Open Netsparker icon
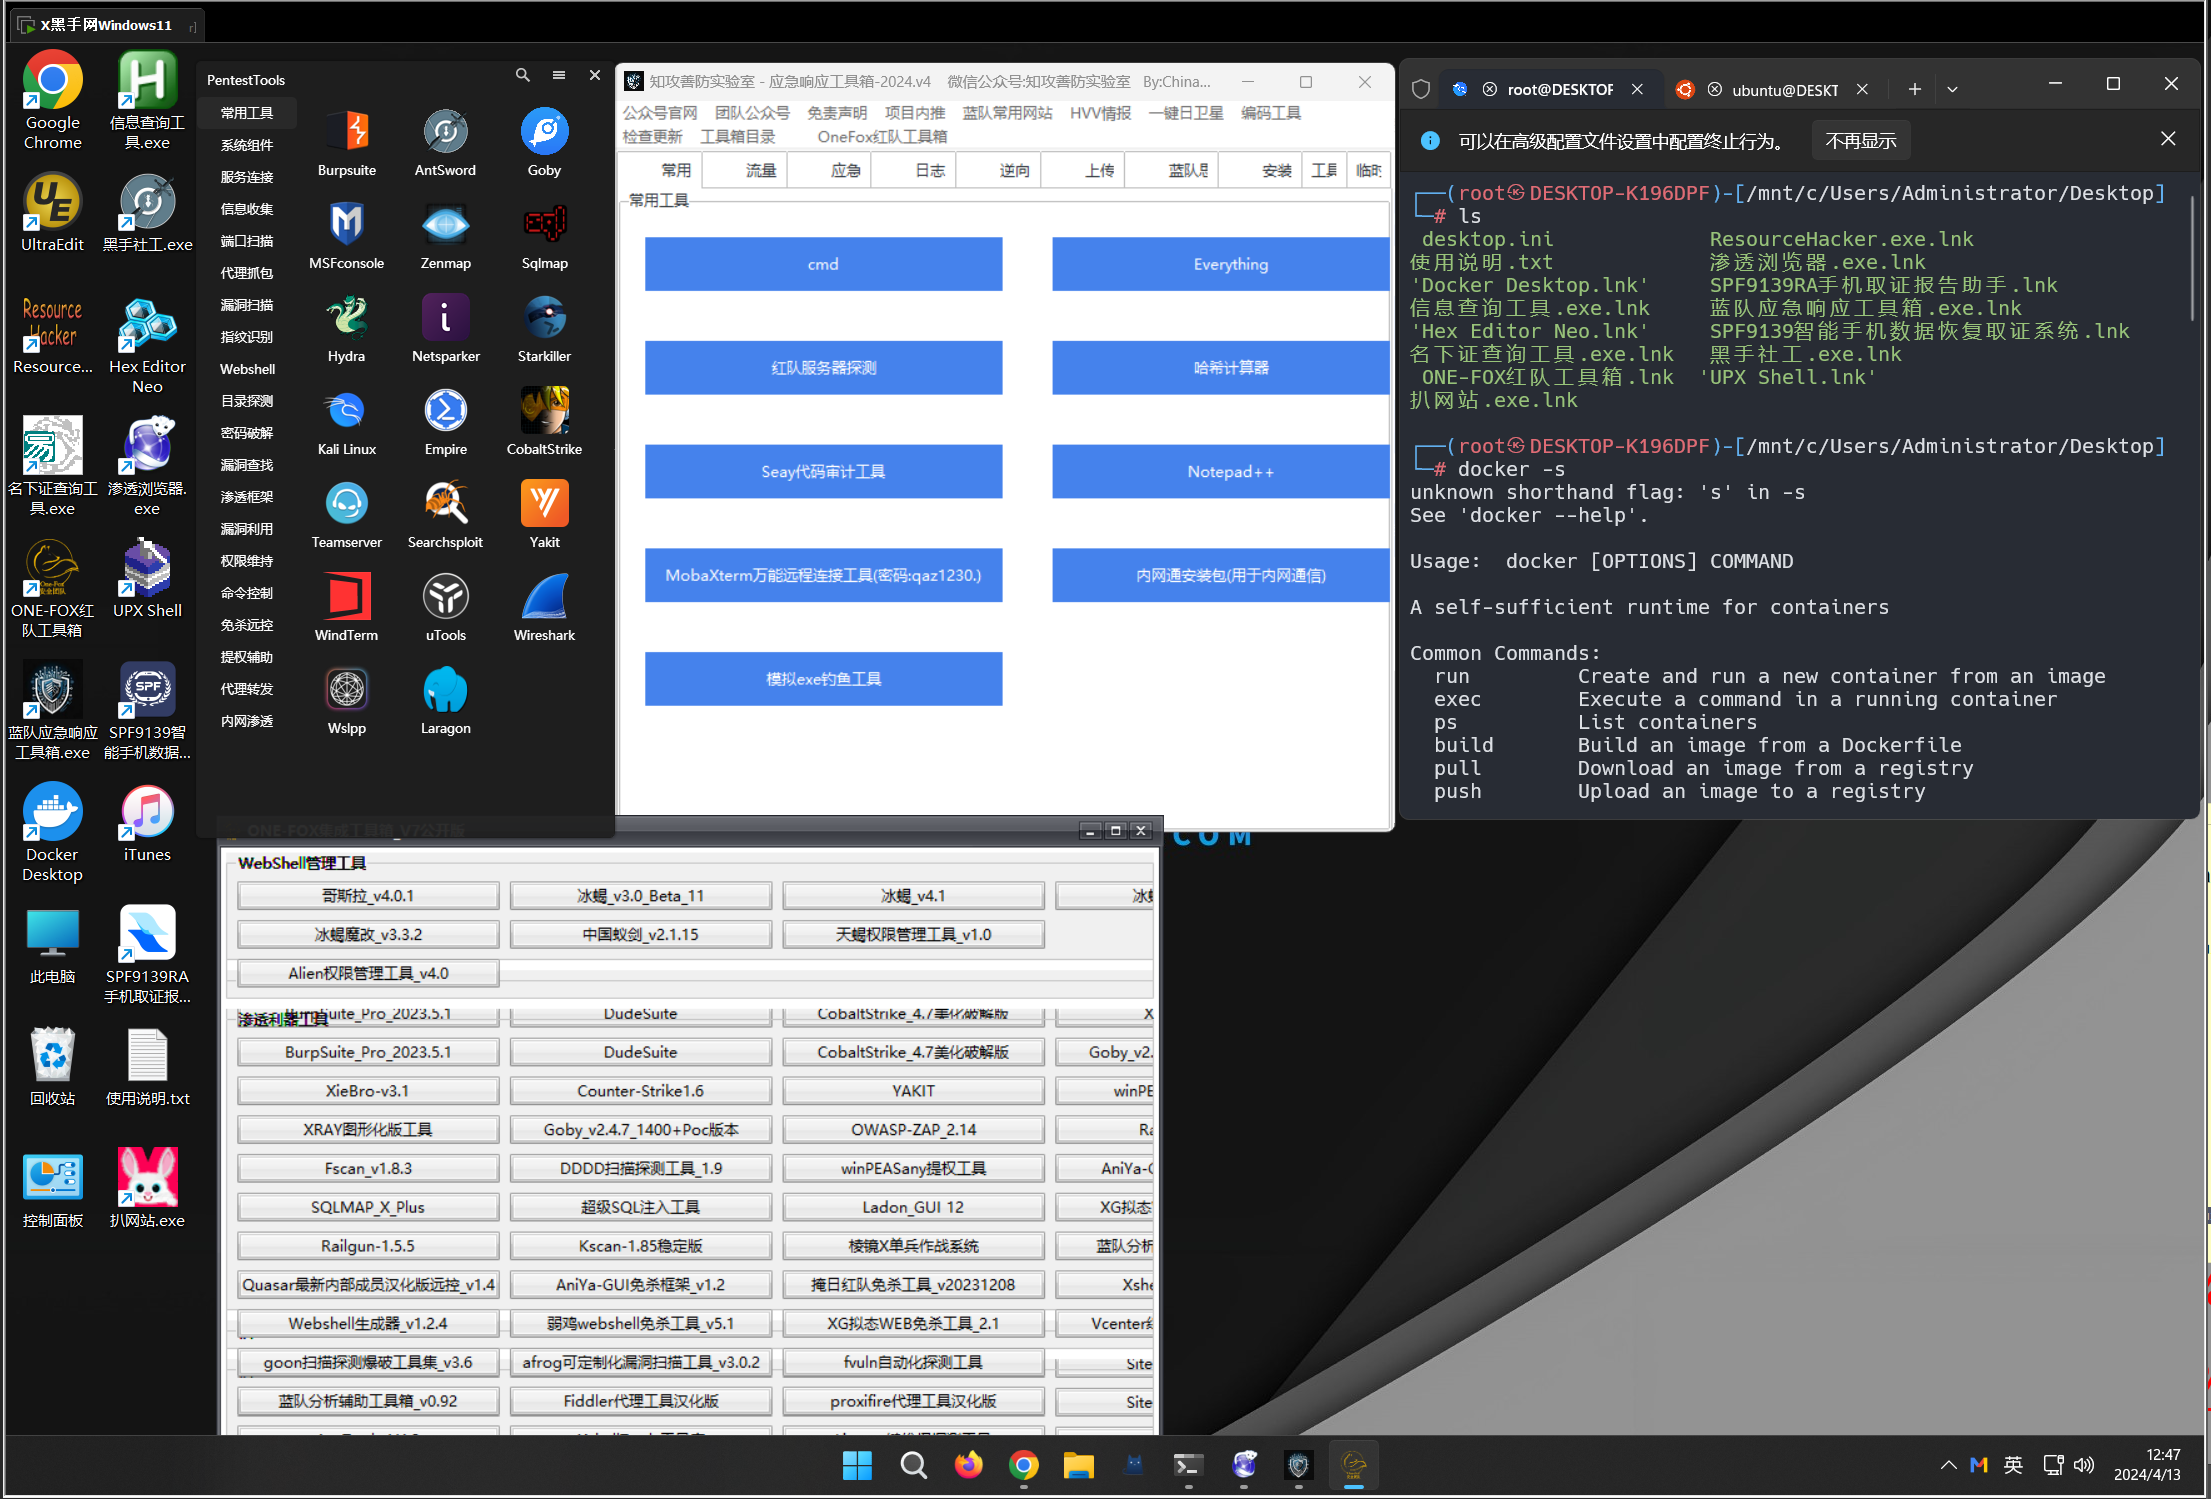 [x=445, y=330]
